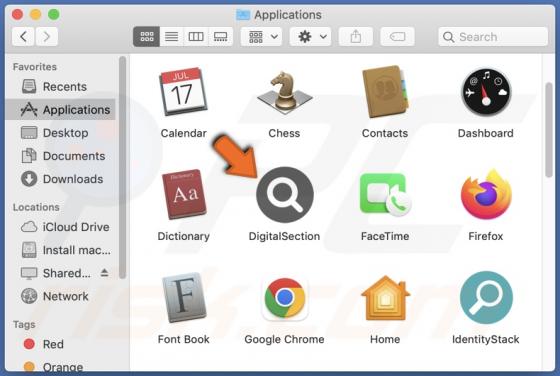
Task: Filter by the Orange tag
Action: [x=60, y=367]
